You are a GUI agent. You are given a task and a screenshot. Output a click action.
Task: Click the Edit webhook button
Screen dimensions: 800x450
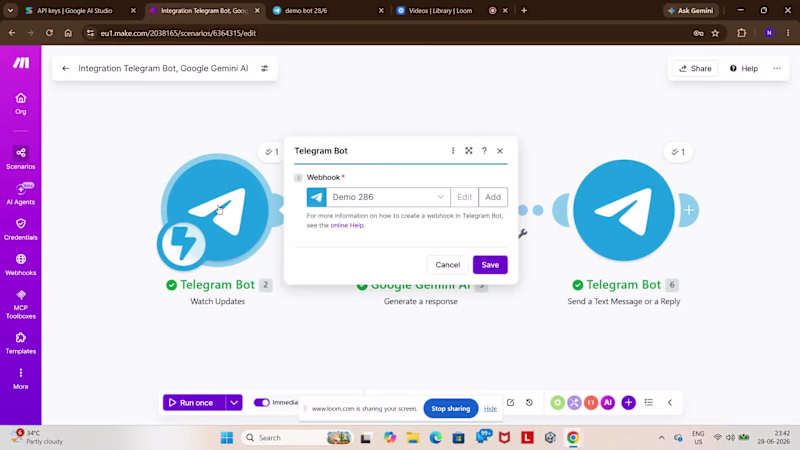point(464,197)
